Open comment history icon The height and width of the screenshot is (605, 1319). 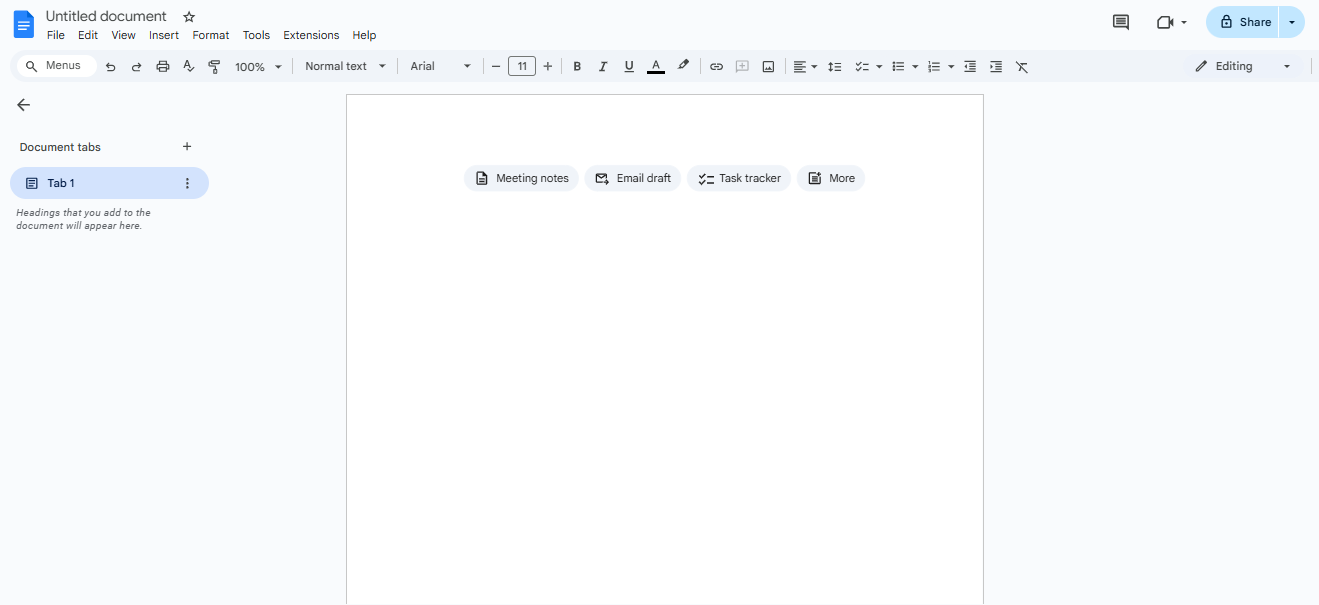tap(1120, 22)
